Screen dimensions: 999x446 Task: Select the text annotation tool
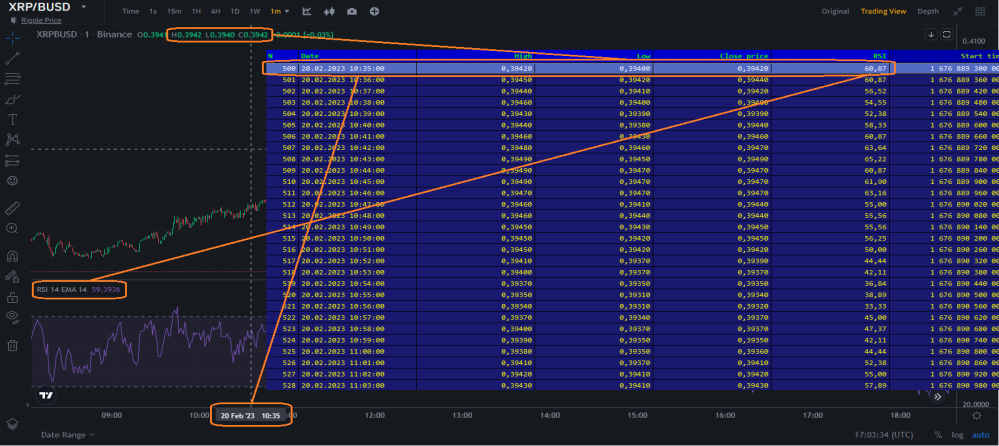click(x=12, y=120)
